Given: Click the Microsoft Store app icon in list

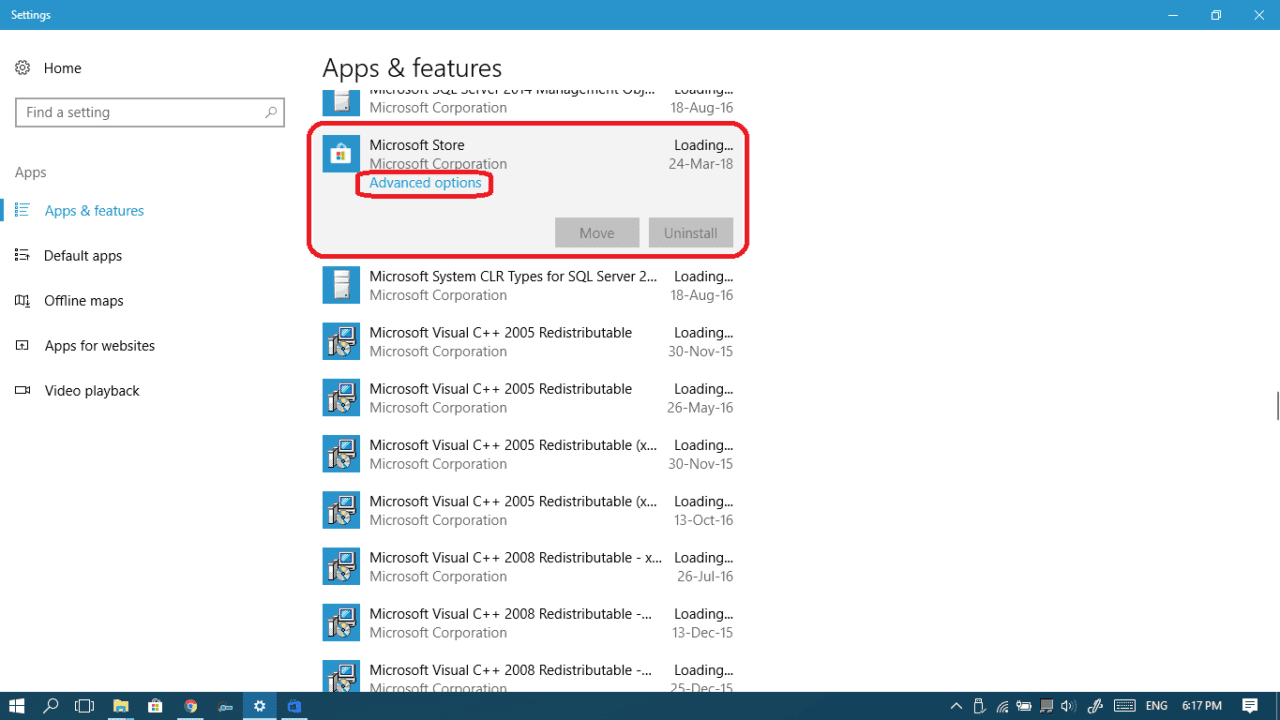Looking at the screenshot, I should coord(340,154).
